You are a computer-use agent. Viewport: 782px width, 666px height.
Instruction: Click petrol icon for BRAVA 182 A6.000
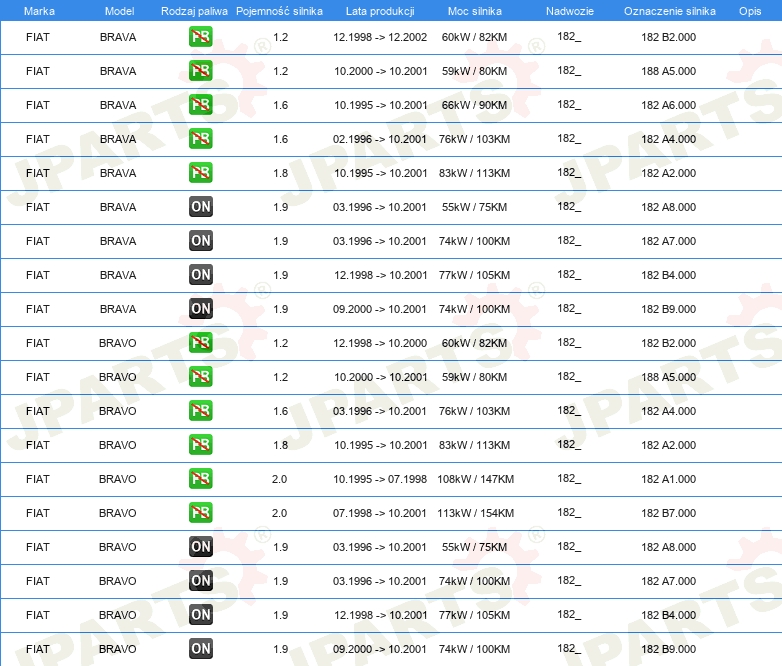(200, 104)
